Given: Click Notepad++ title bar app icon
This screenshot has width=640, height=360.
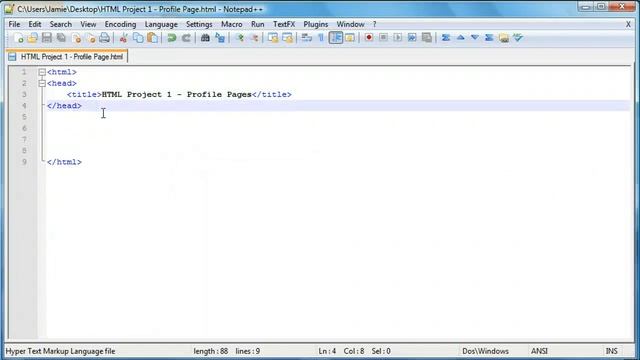Looking at the screenshot, I should (x=9, y=9).
